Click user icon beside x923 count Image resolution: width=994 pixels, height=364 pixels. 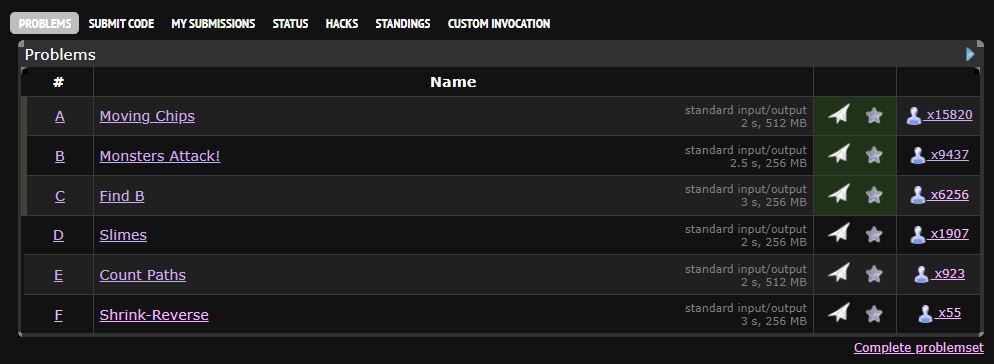click(x=922, y=275)
